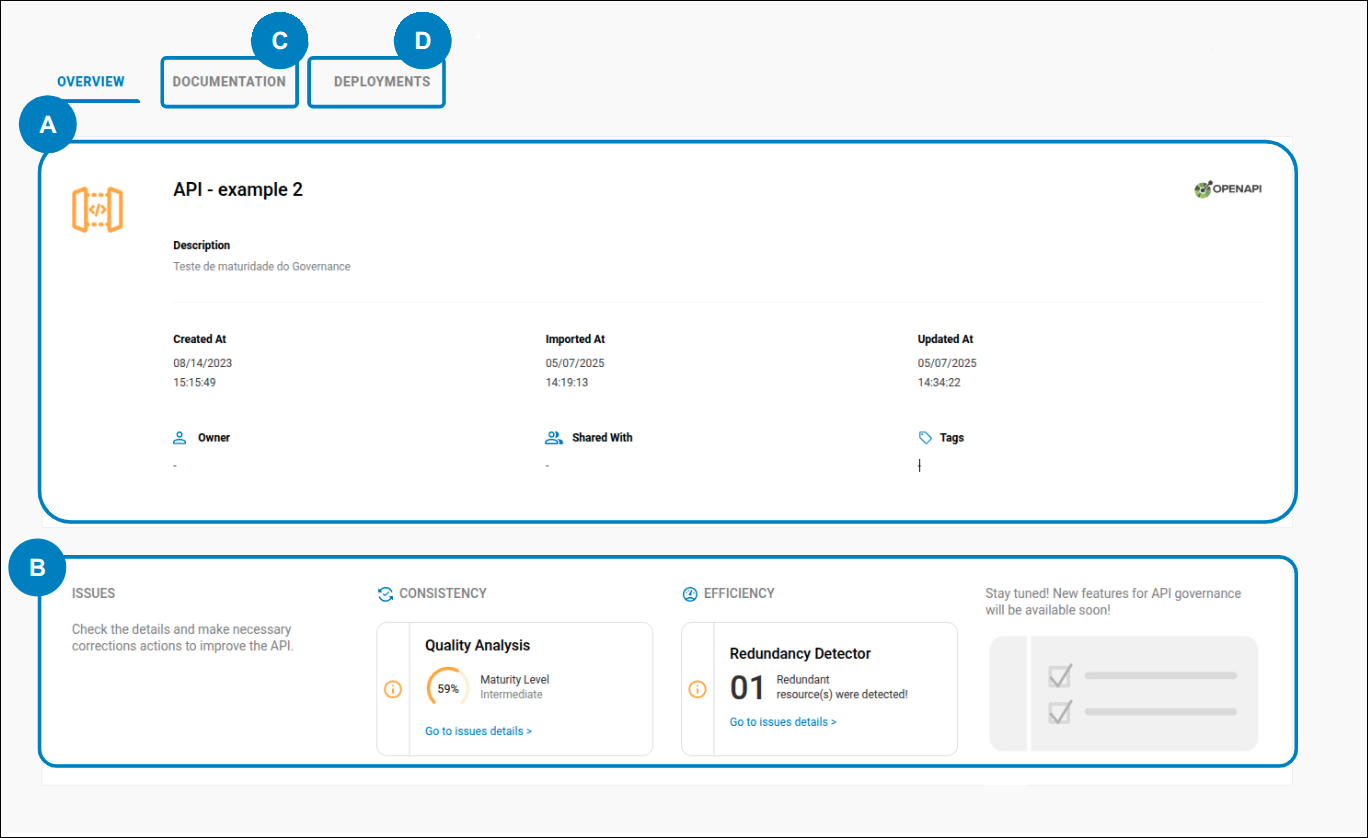Open the Documentation tab
The width and height of the screenshot is (1368, 838).
click(x=229, y=82)
